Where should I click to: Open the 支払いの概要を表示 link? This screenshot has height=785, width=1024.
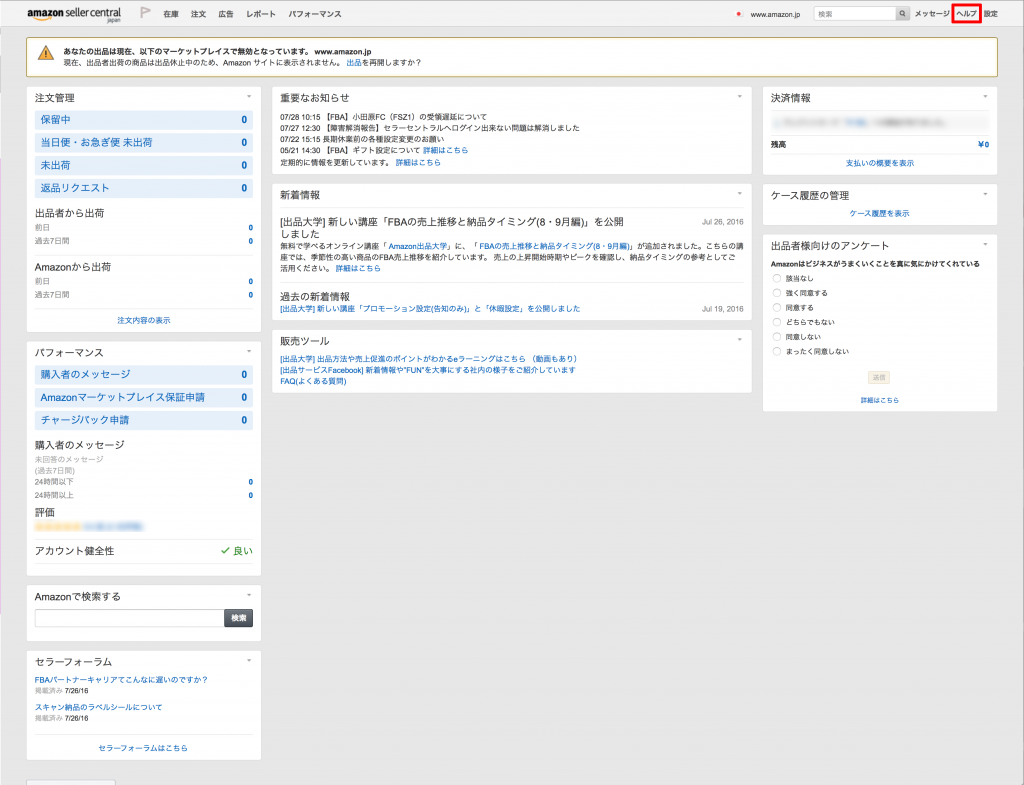click(880, 163)
